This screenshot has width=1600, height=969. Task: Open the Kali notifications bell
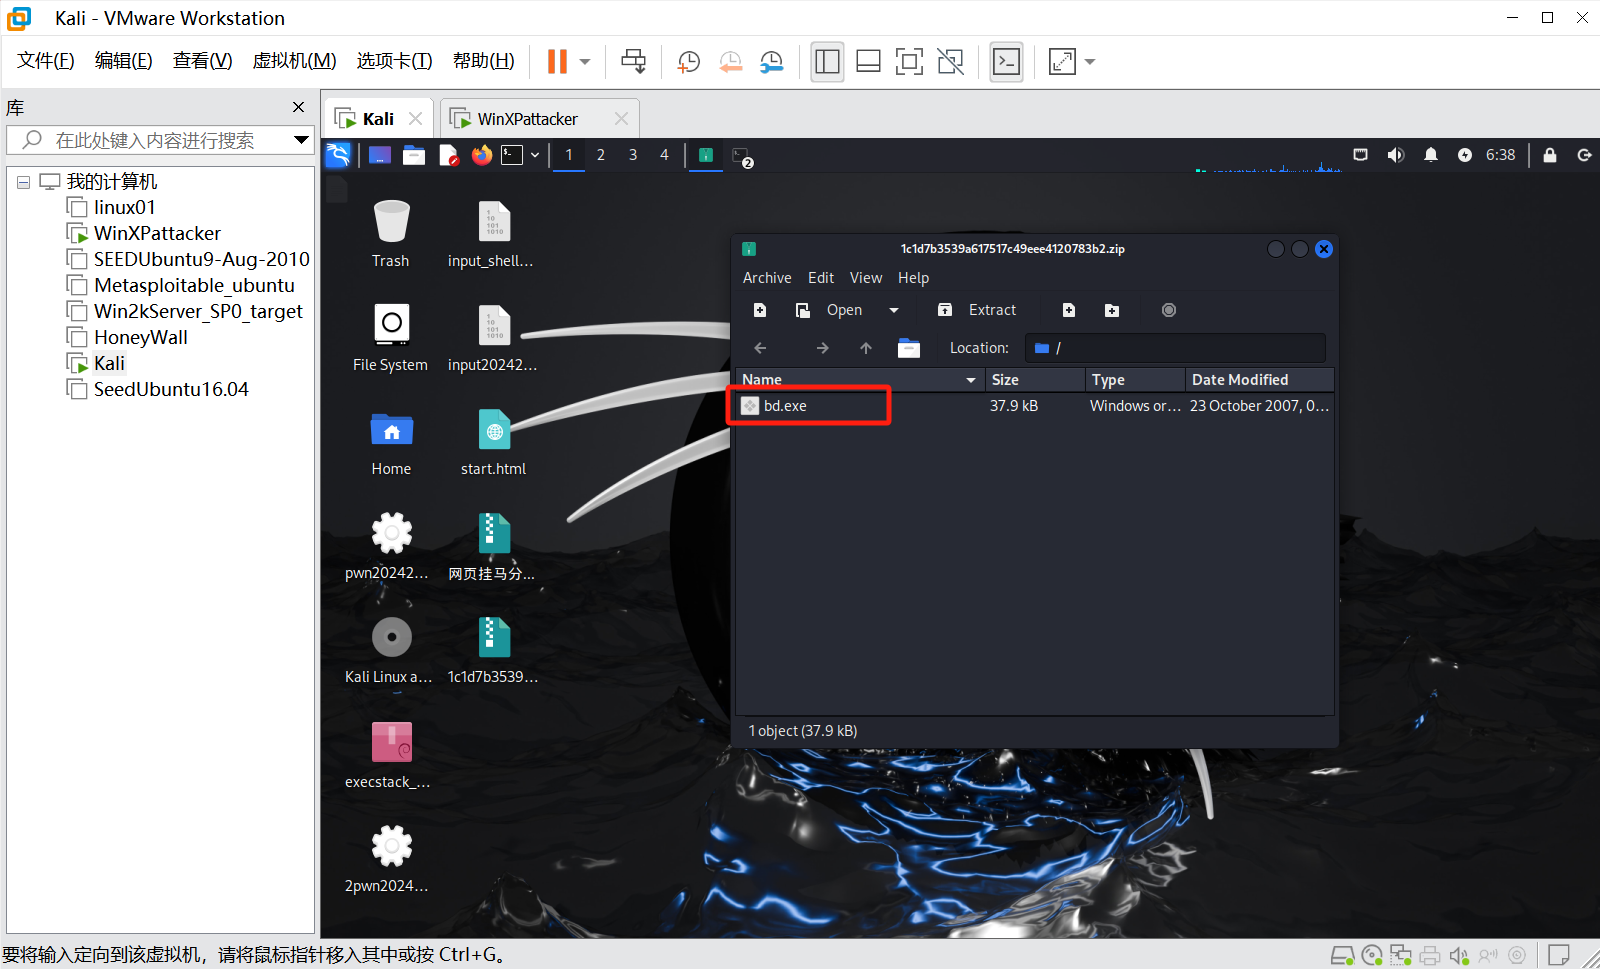click(1431, 155)
